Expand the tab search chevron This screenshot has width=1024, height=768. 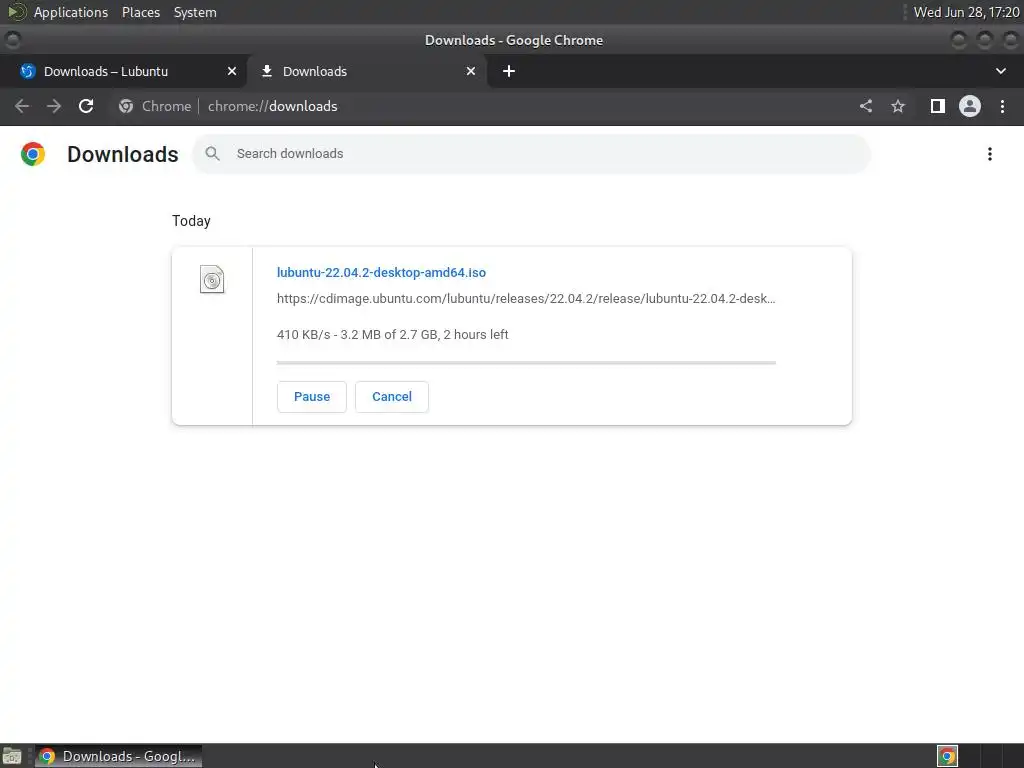[x=1000, y=71]
